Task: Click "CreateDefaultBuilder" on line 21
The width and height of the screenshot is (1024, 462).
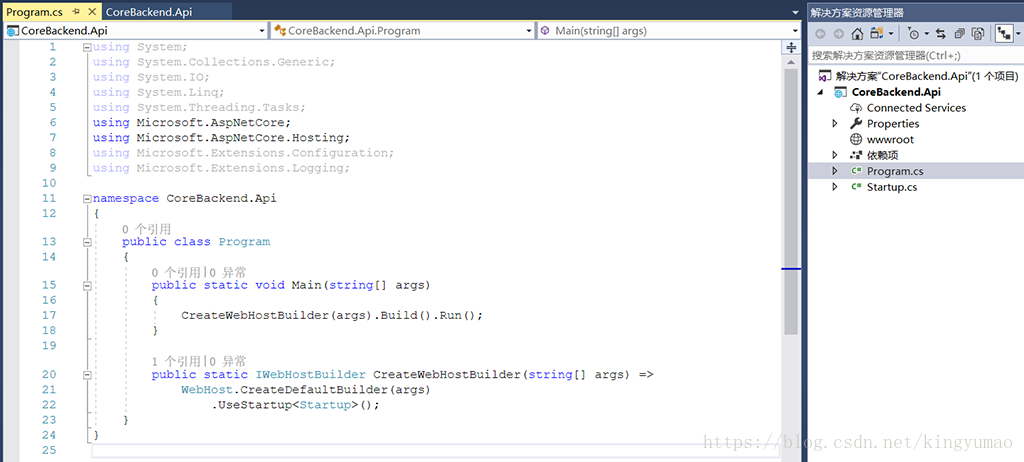Action: 313,390
